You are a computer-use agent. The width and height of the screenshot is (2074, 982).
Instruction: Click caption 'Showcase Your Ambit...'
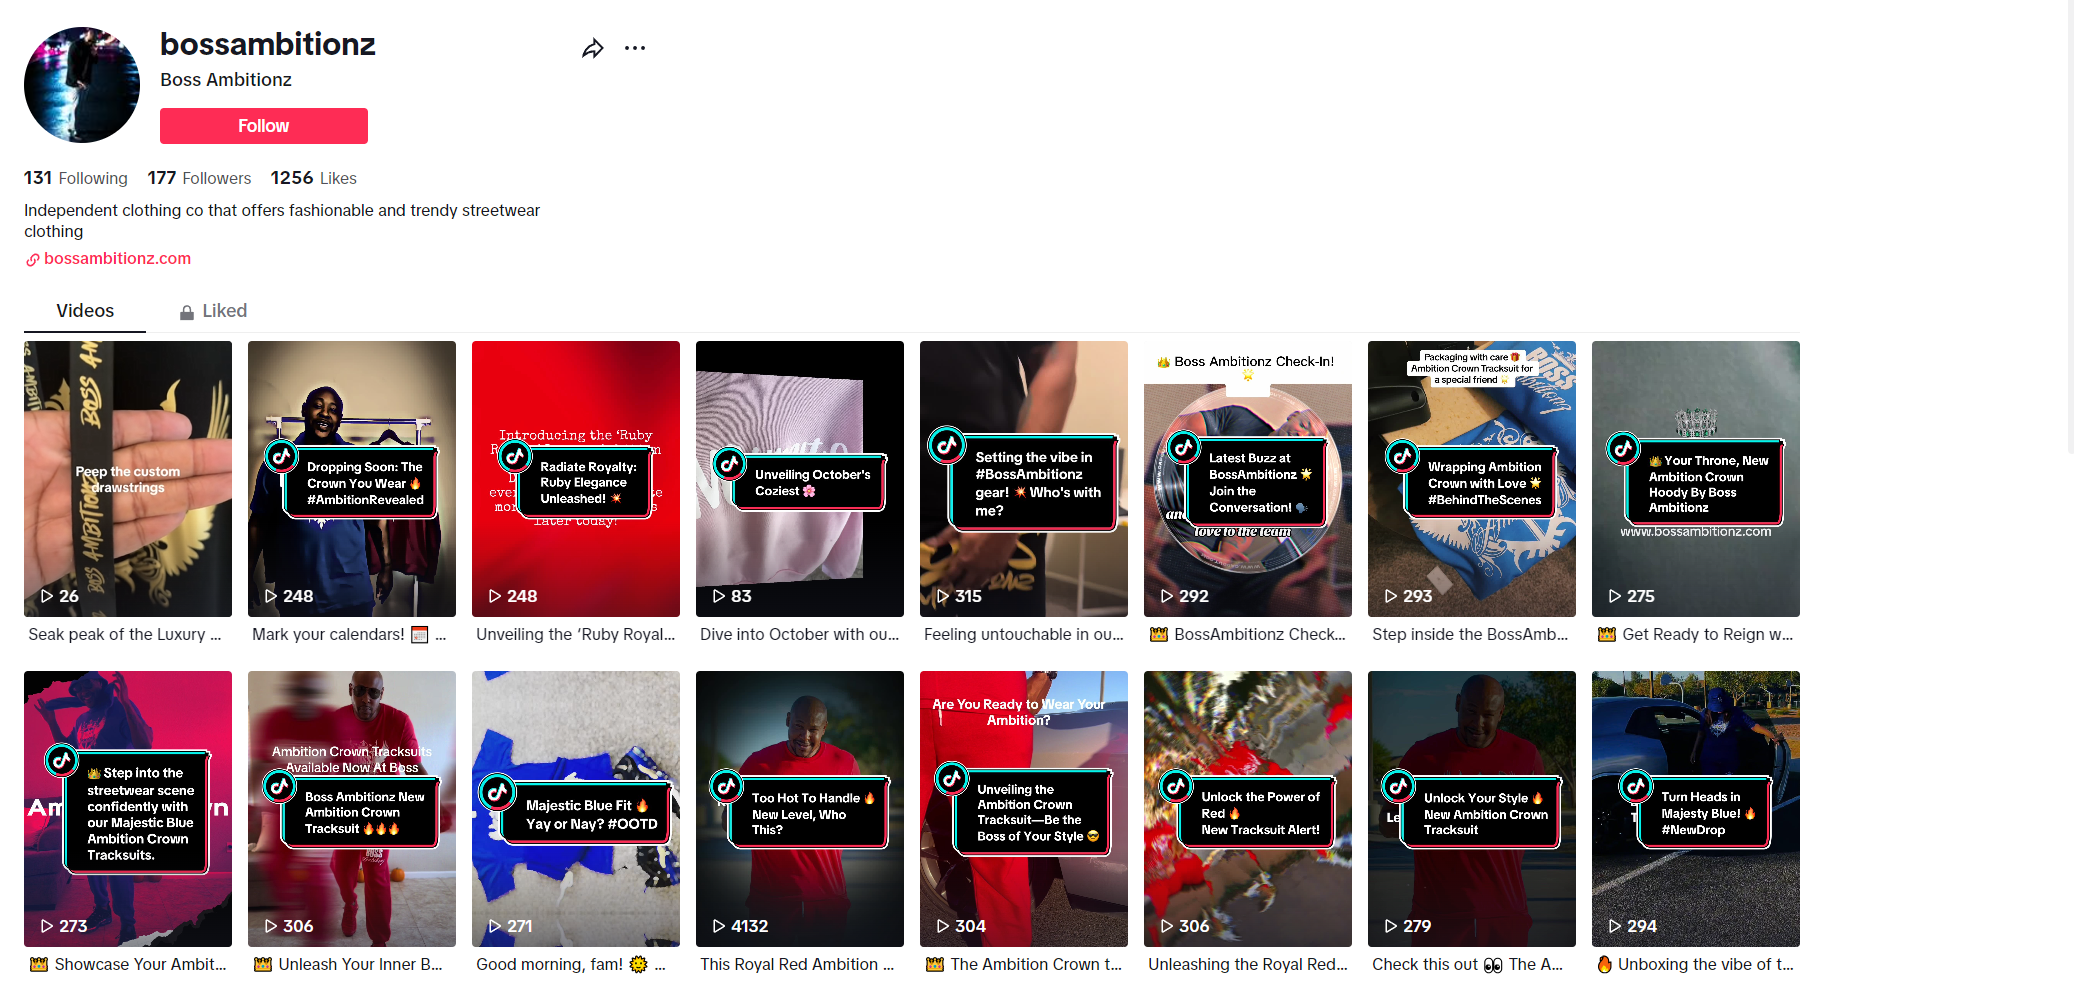[x=128, y=964]
